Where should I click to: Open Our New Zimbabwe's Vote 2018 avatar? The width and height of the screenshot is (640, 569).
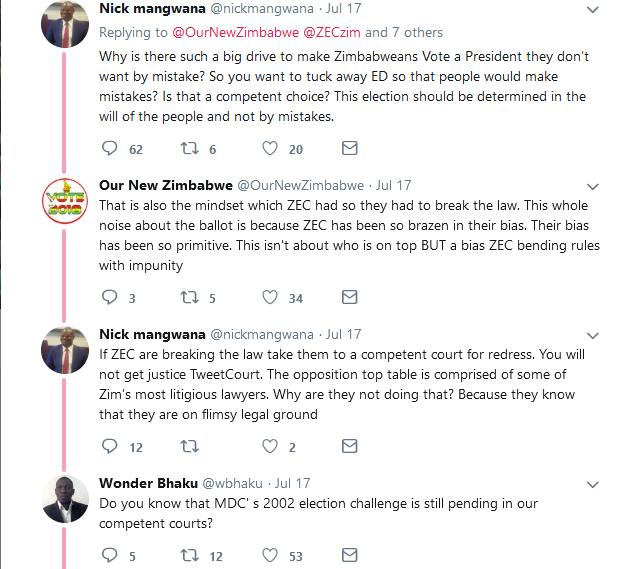[x=67, y=204]
